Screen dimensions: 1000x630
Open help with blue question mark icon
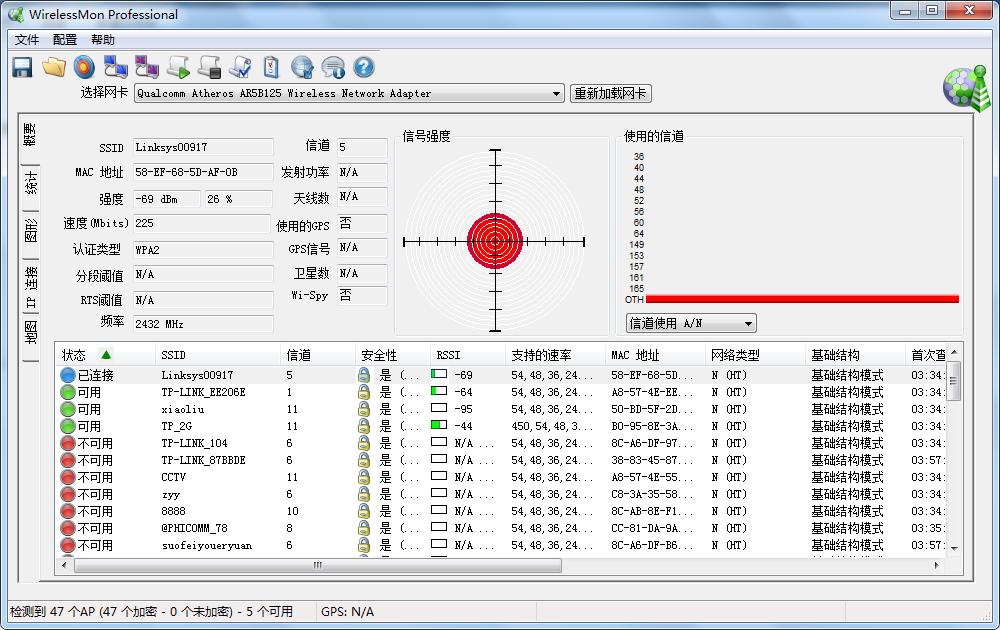[364, 67]
